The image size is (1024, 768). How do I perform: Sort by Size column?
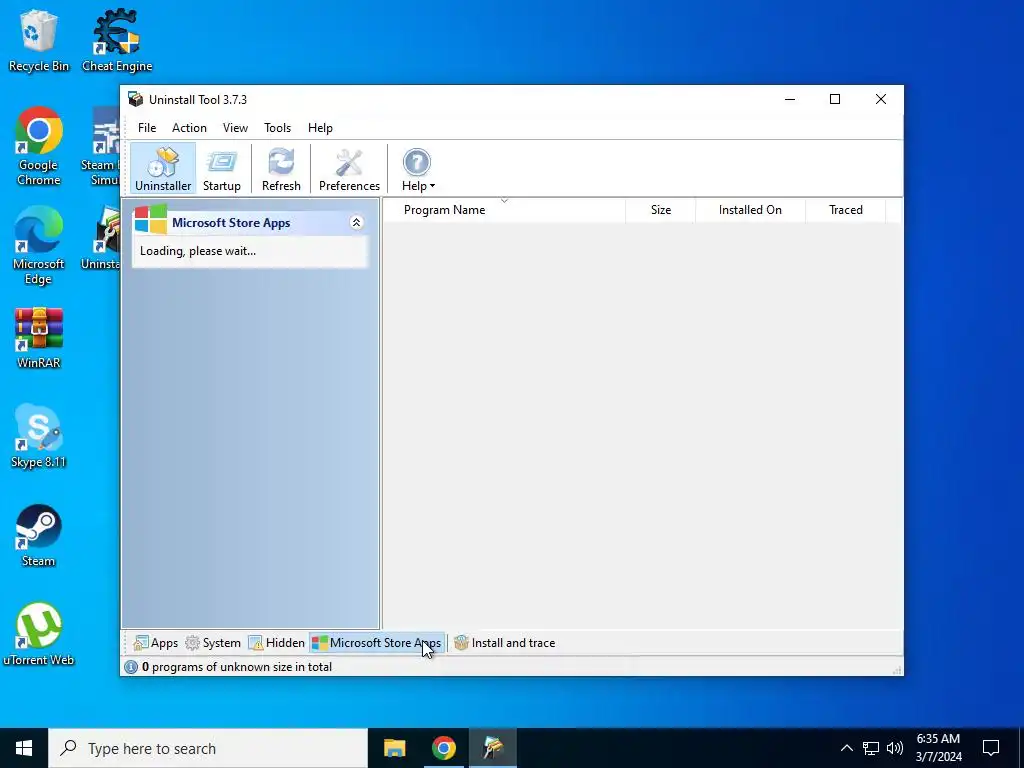(x=660, y=210)
